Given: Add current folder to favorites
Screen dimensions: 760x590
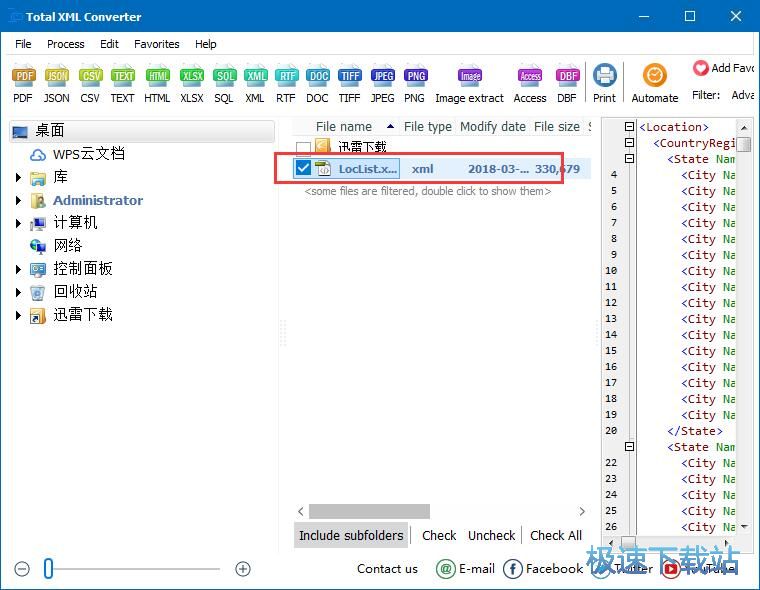Looking at the screenshot, I should [723, 68].
